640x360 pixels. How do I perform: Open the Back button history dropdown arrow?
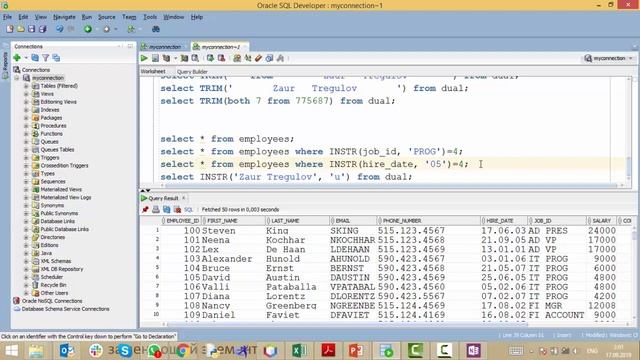[x=97, y=29]
